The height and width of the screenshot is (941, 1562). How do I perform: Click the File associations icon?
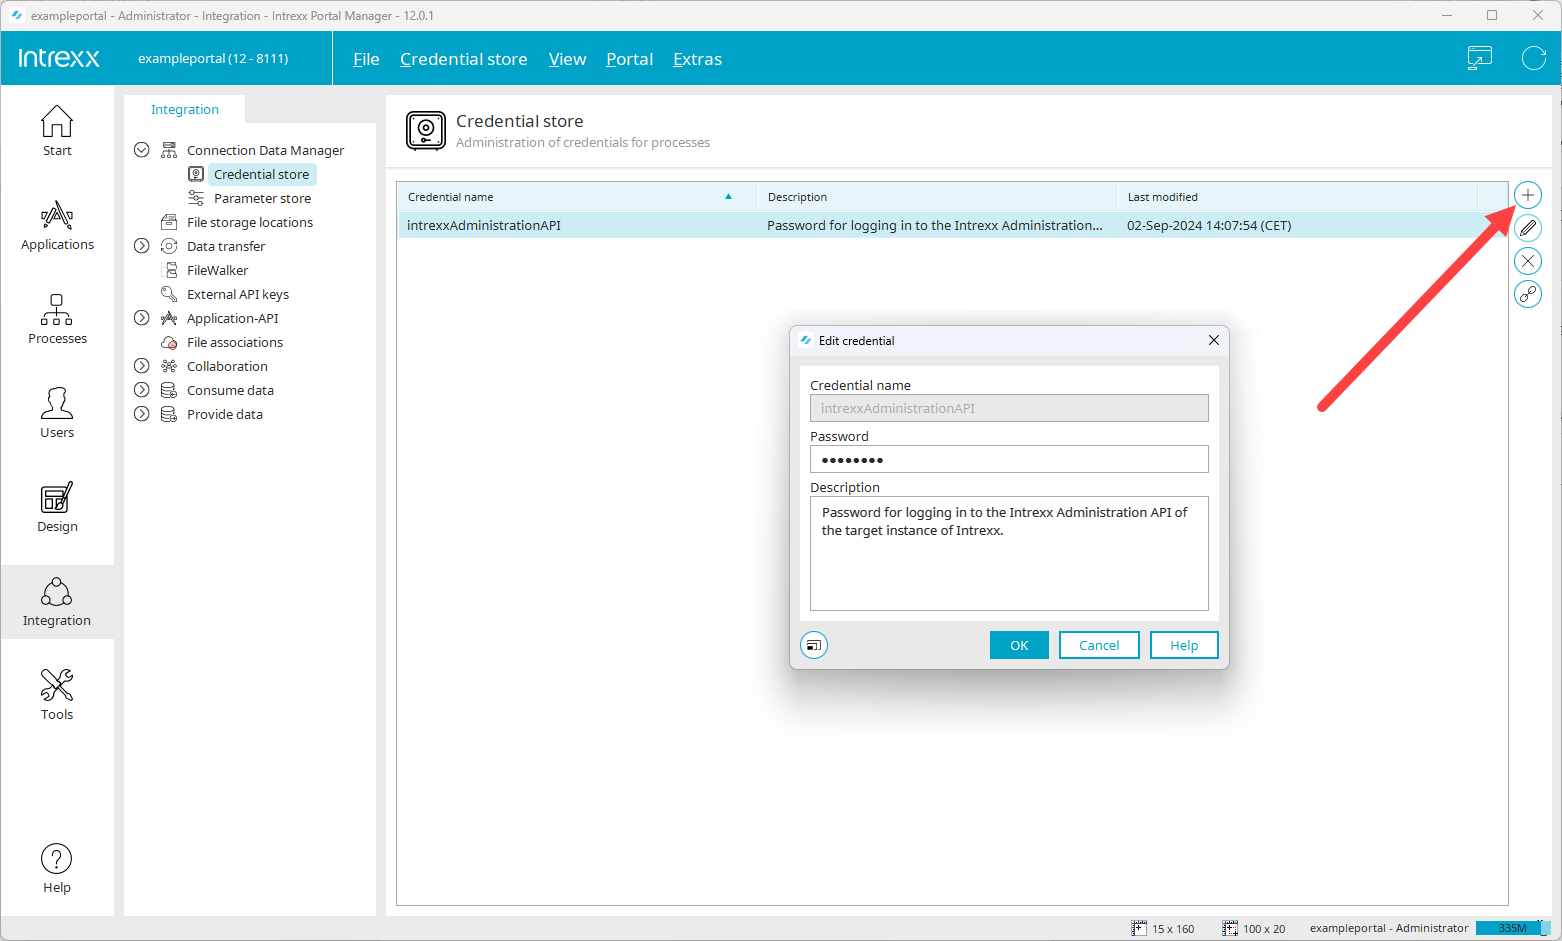coord(169,342)
